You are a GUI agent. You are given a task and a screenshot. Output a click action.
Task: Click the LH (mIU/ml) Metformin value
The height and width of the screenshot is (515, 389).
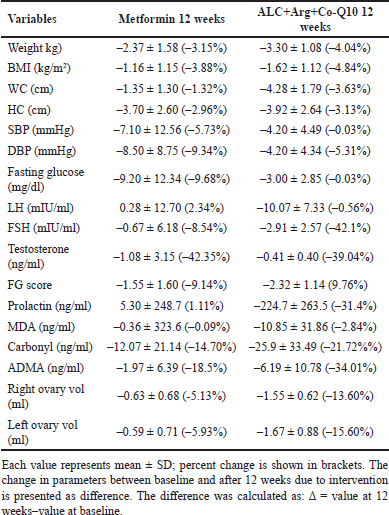(x=171, y=208)
